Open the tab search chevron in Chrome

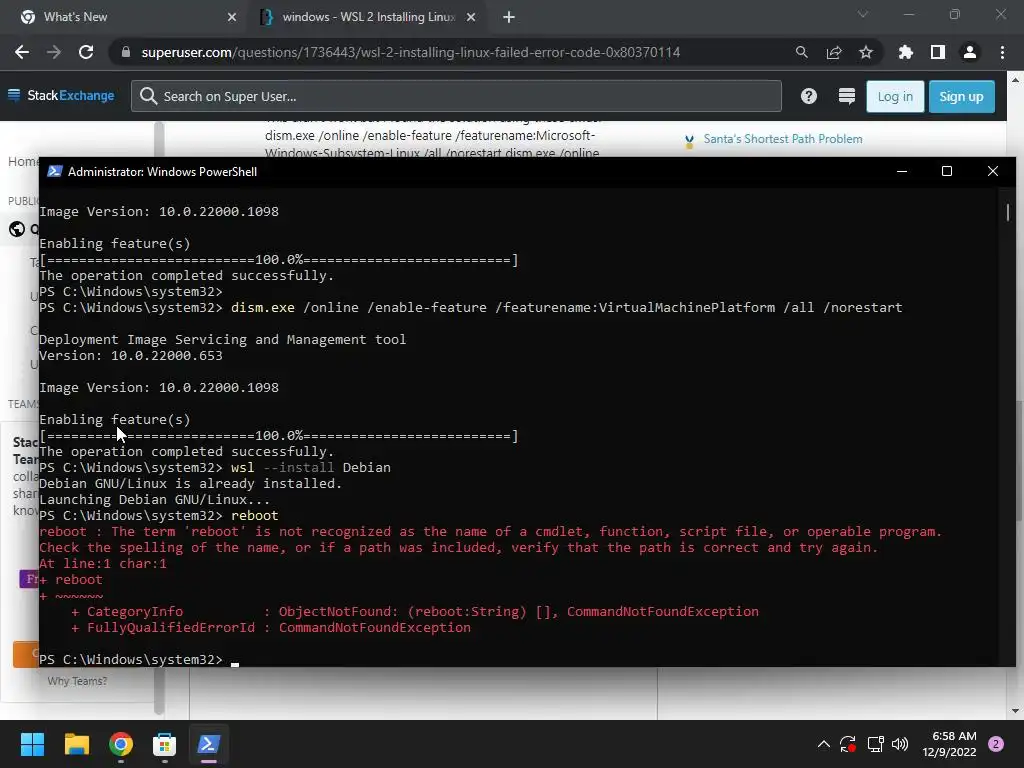863,14
